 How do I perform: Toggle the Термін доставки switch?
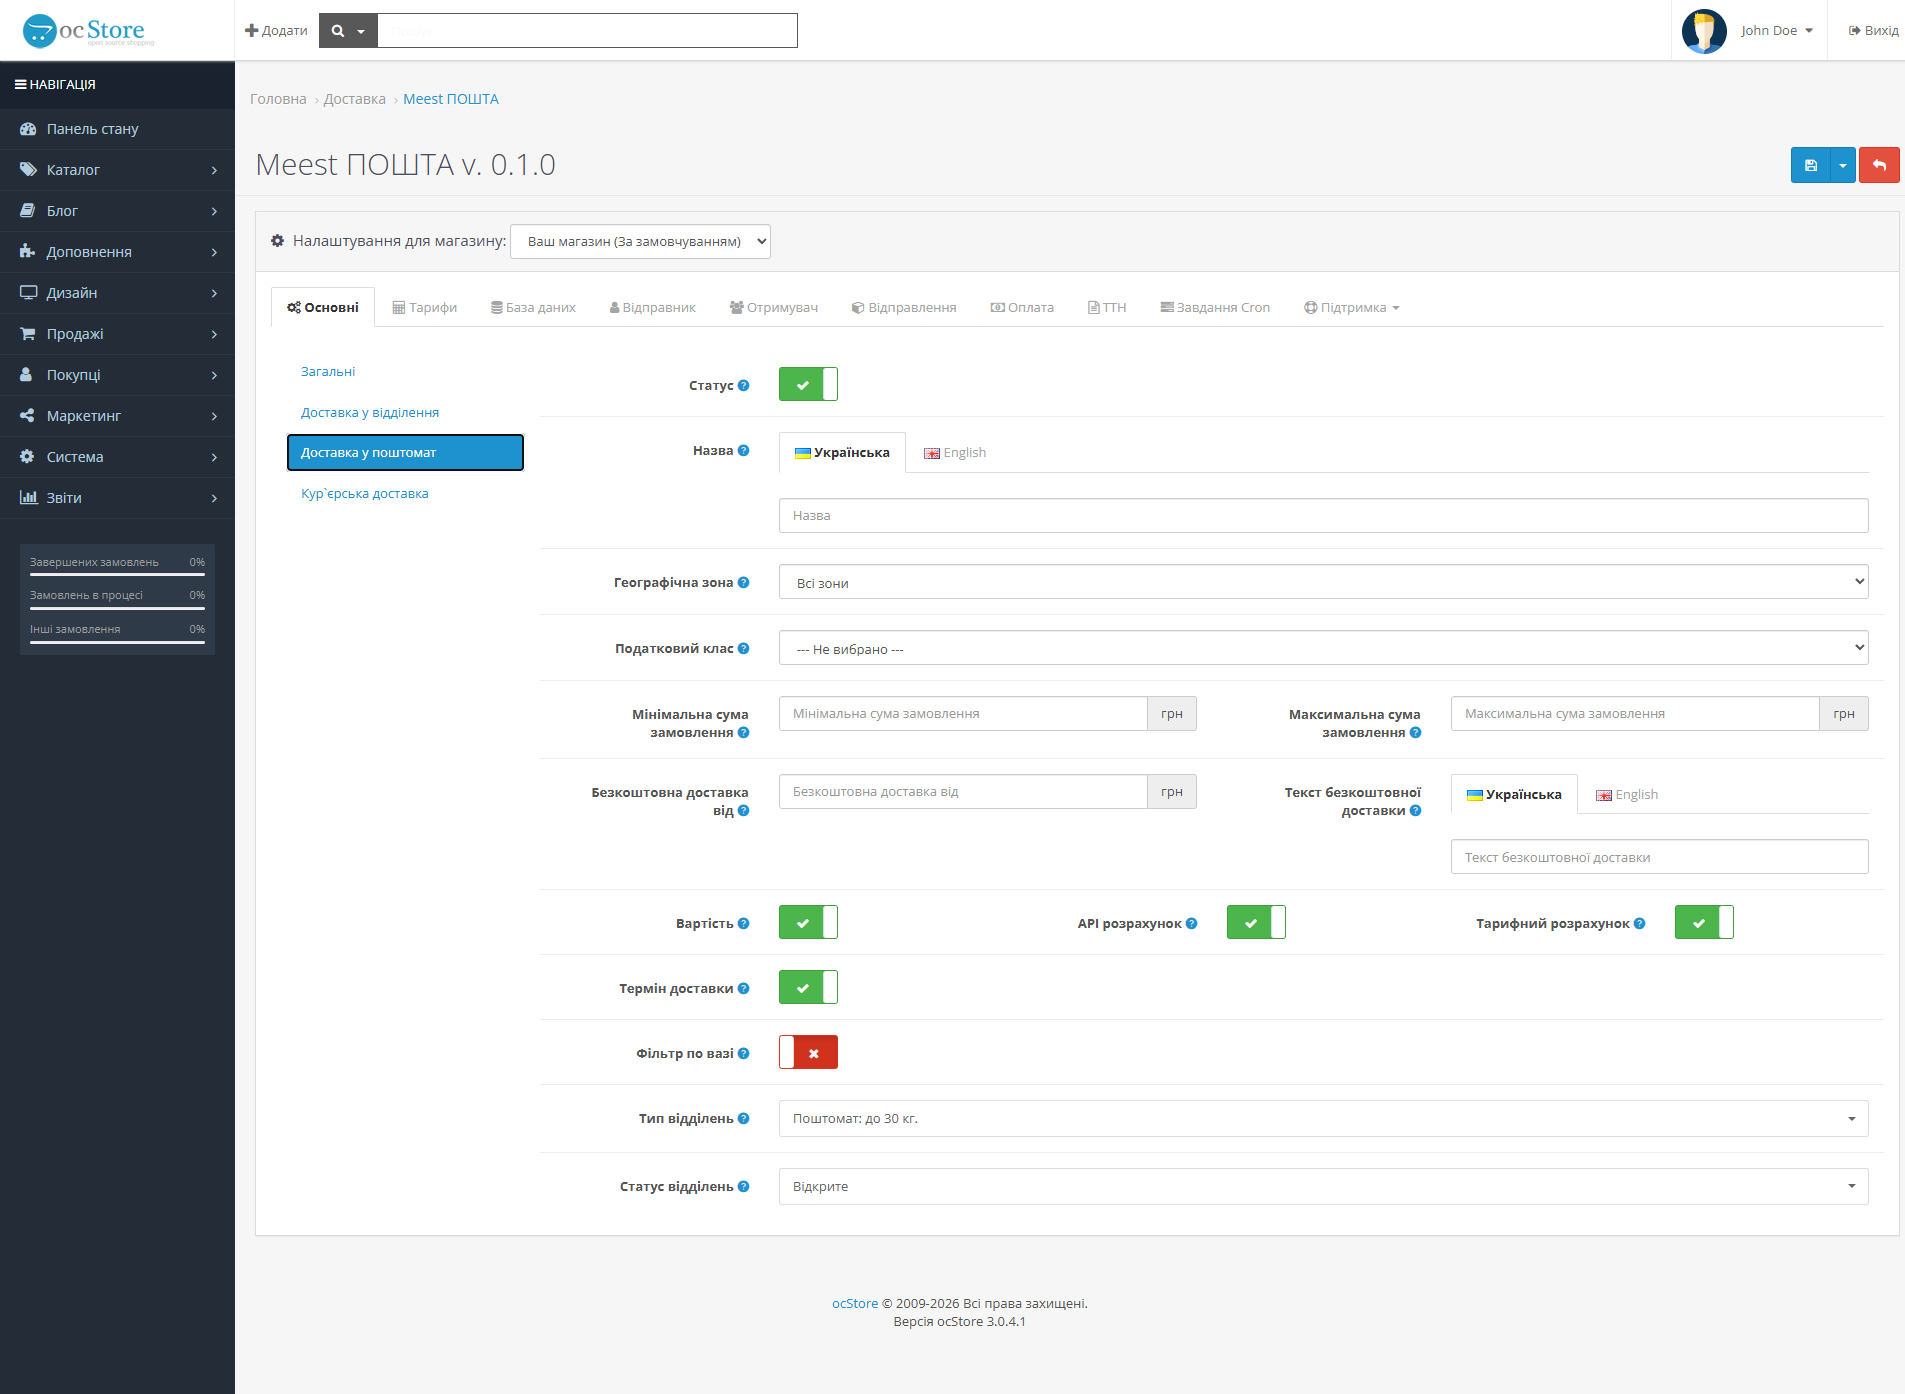[808, 987]
